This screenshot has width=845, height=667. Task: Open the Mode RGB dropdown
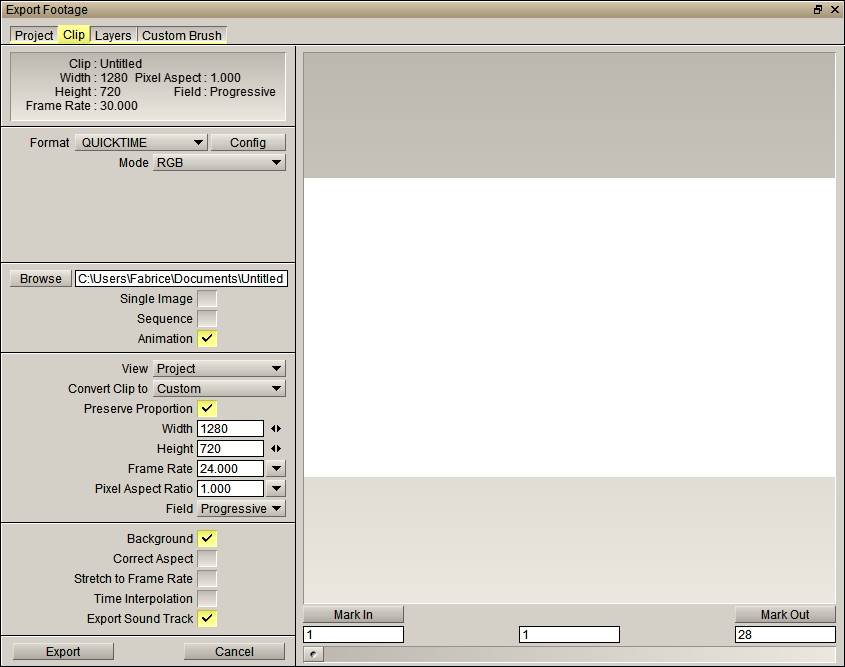point(219,163)
